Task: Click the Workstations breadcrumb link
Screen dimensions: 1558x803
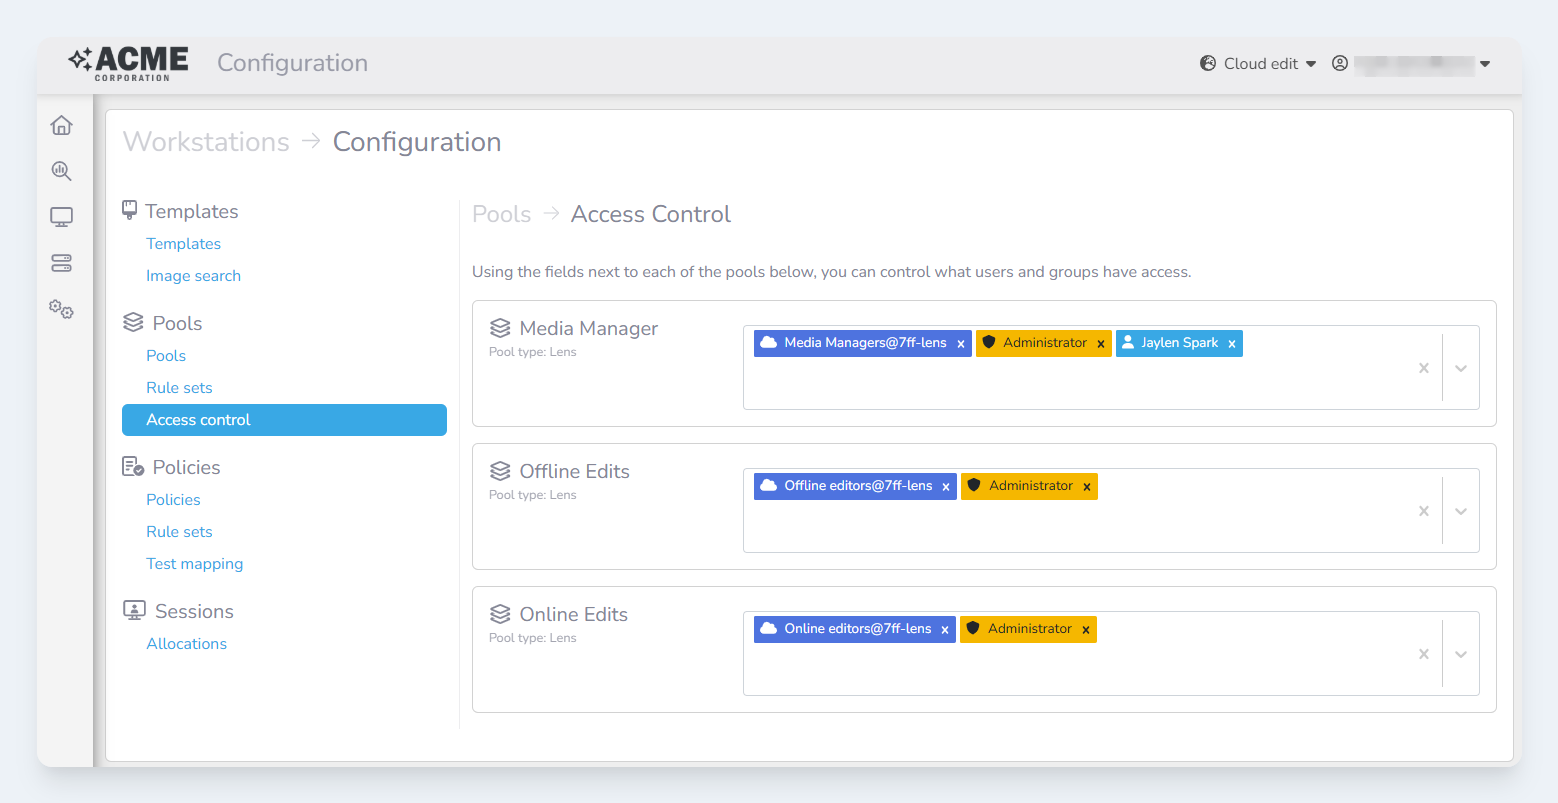Action: point(206,142)
